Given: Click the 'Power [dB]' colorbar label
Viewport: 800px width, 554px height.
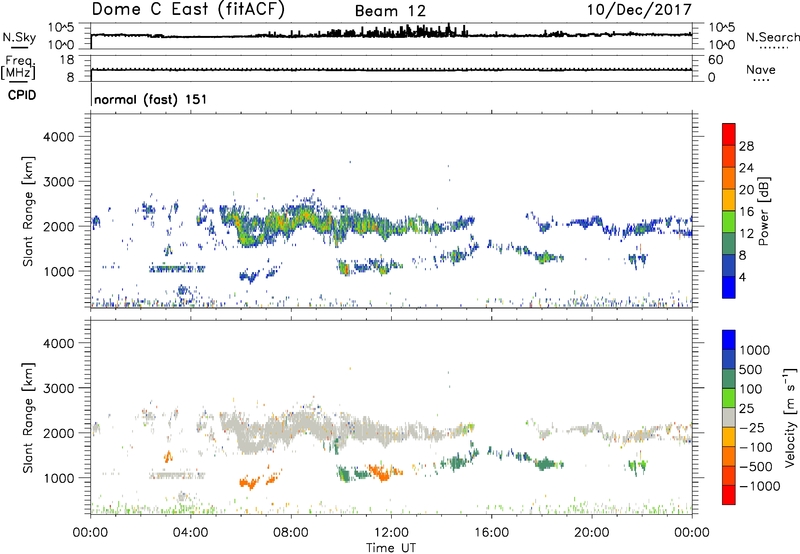Looking at the screenshot, I should [763, 211].
